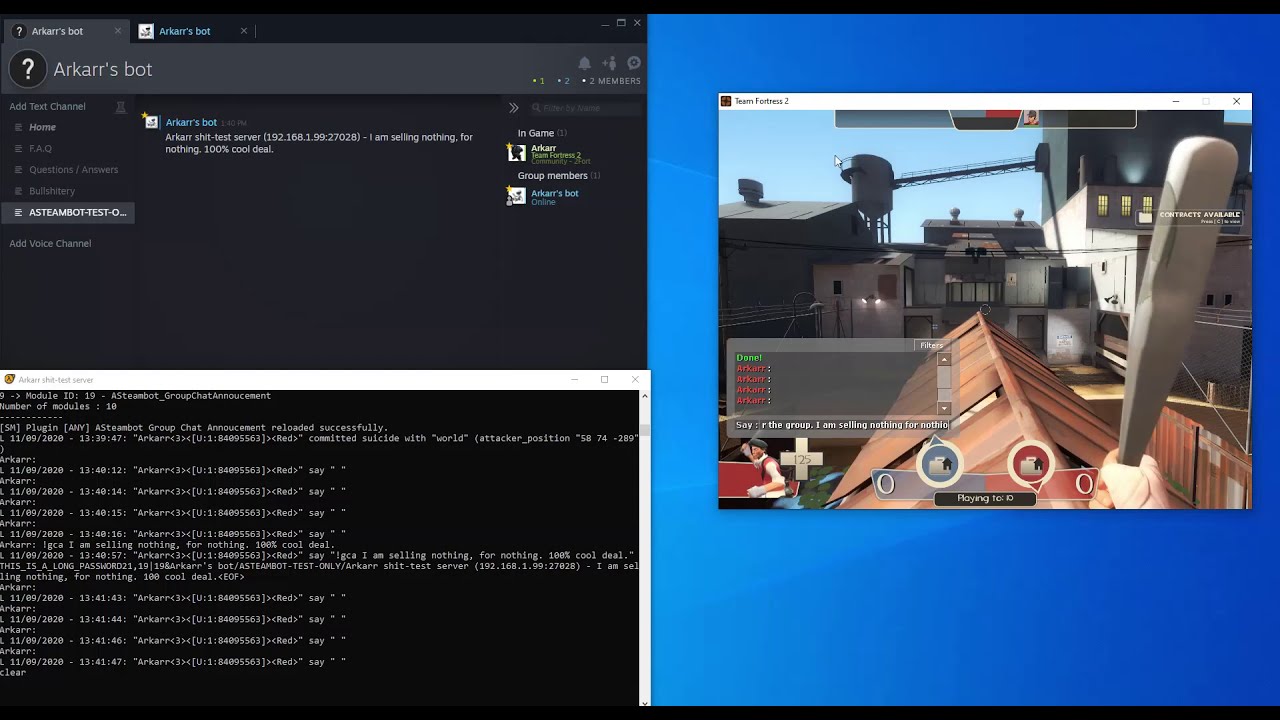The image size is (1280, 720).
Task: Click the green Done! line in TF2 chat
Action: pos(749,358)
